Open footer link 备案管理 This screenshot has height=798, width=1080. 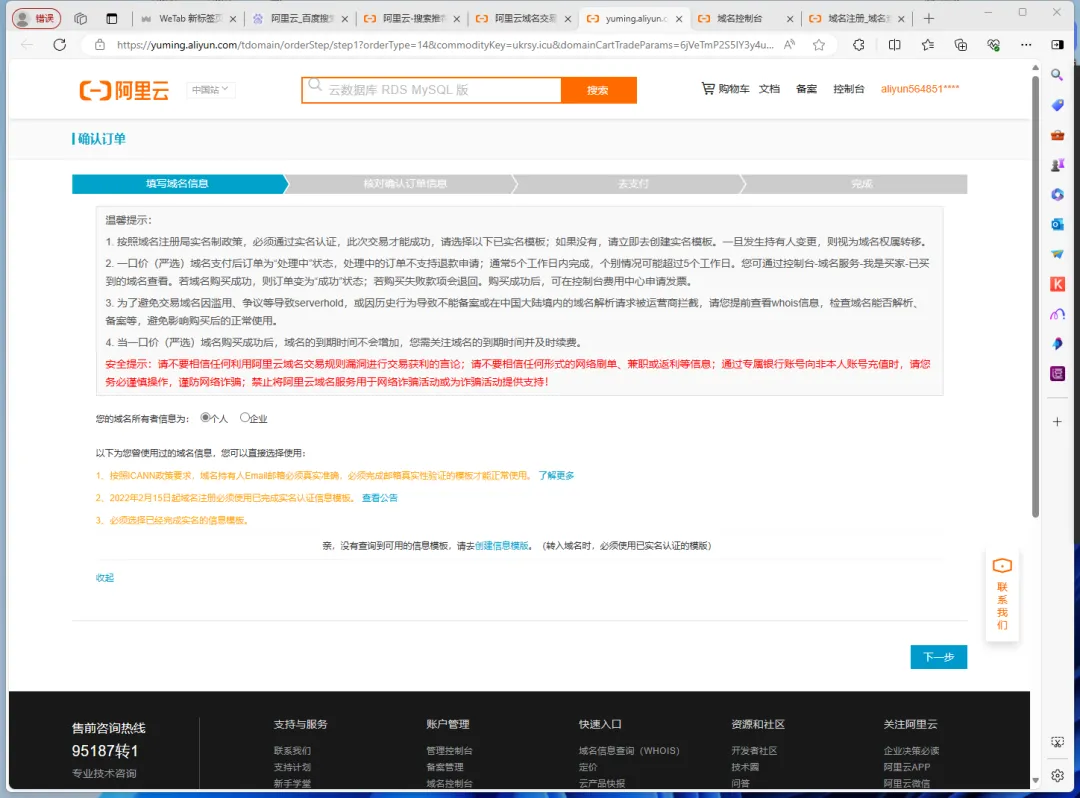click(x=445, y=767)
